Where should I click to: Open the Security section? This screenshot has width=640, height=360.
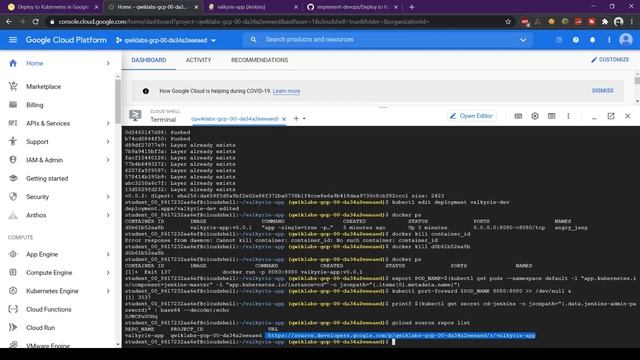[38, 197]
